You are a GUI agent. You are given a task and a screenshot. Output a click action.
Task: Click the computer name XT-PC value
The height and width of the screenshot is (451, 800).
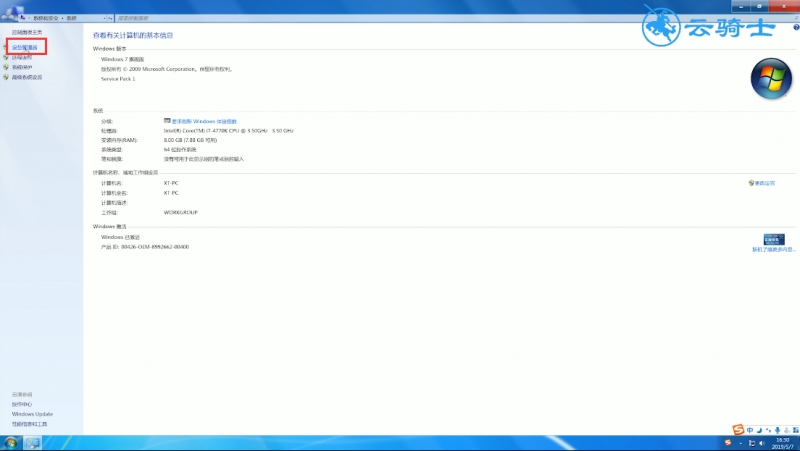coord(171,183)
